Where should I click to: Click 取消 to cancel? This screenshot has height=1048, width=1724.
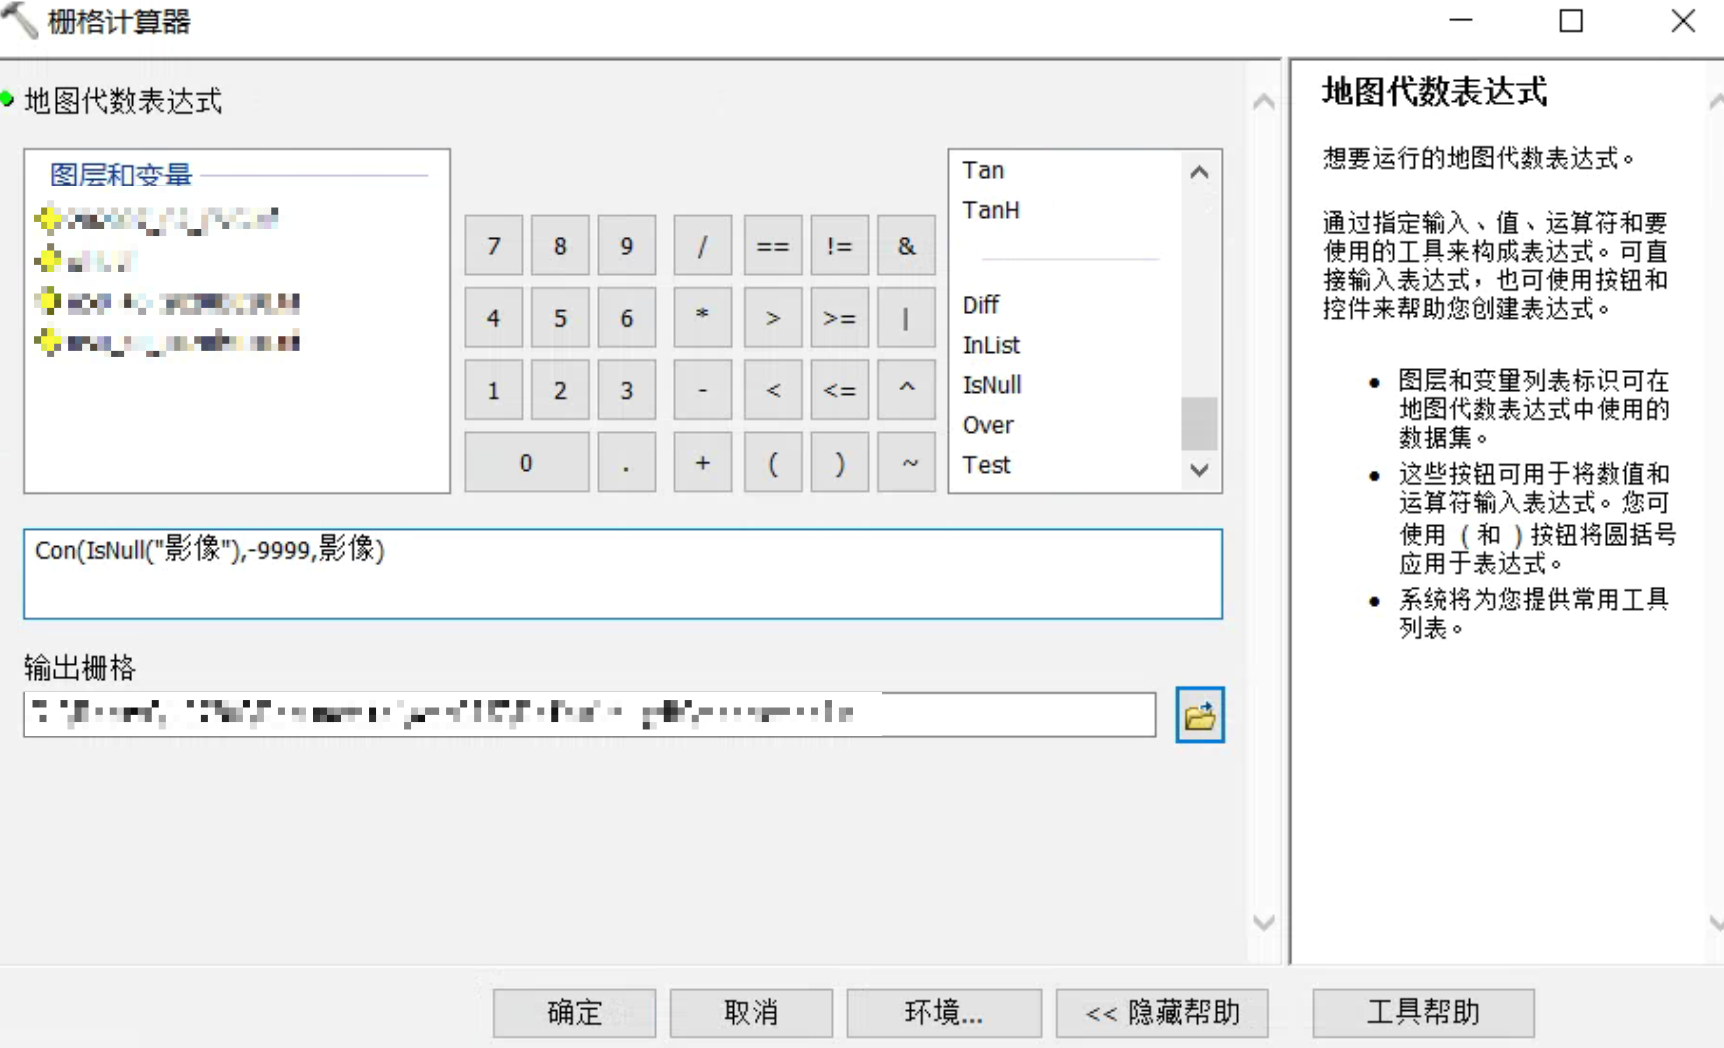[x=750, y=1012]
